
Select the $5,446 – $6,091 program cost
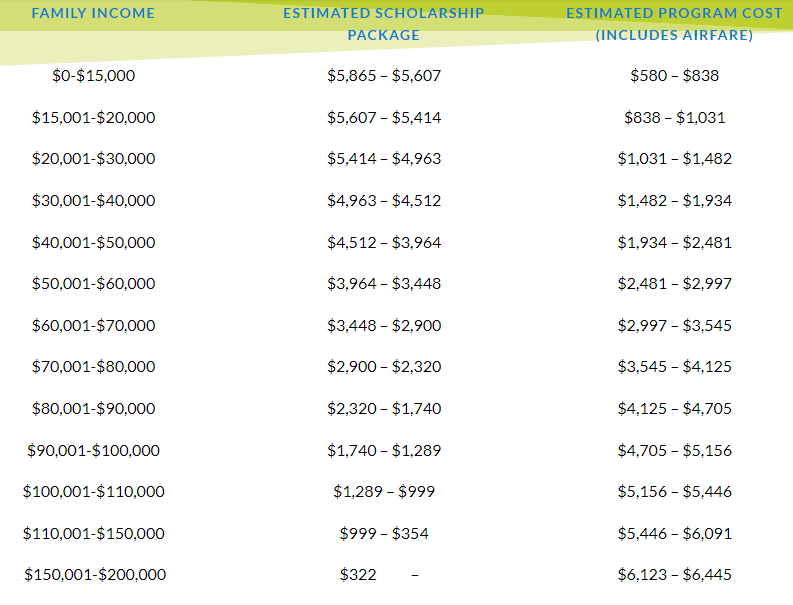coord(674,533)
